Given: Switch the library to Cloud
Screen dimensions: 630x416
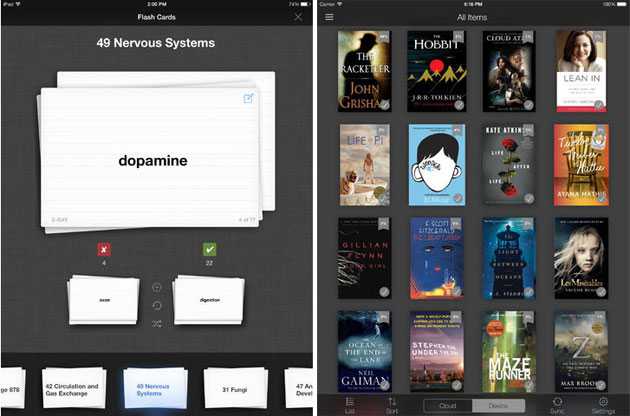Looking at the screenshot, I should click(x=446, y=405).
